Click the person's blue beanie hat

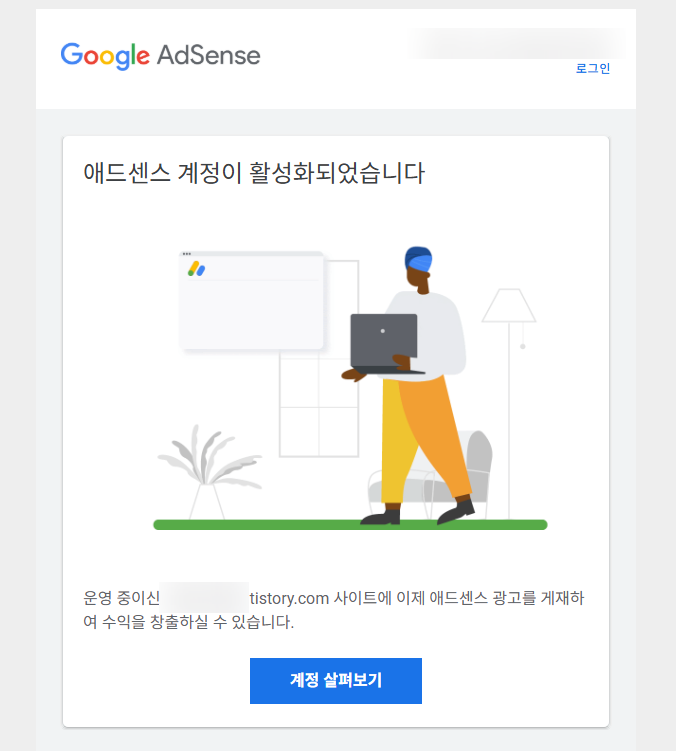pos(418,259)
